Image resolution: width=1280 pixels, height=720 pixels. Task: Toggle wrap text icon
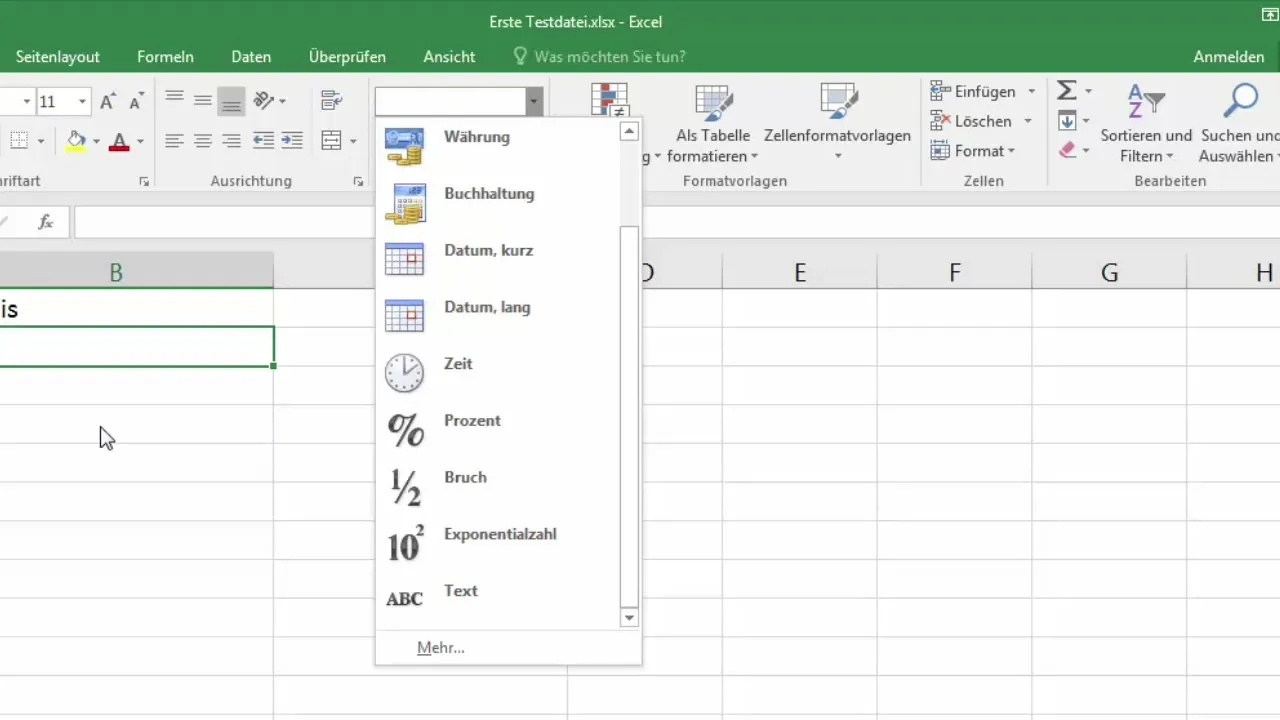point(332,100)
